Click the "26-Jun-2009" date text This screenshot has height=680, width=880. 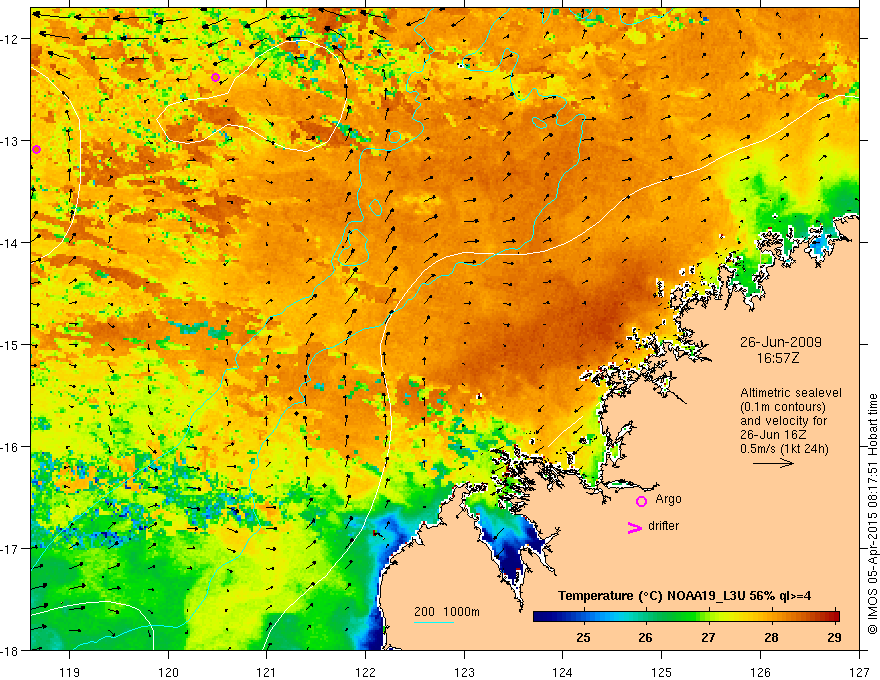781,342
